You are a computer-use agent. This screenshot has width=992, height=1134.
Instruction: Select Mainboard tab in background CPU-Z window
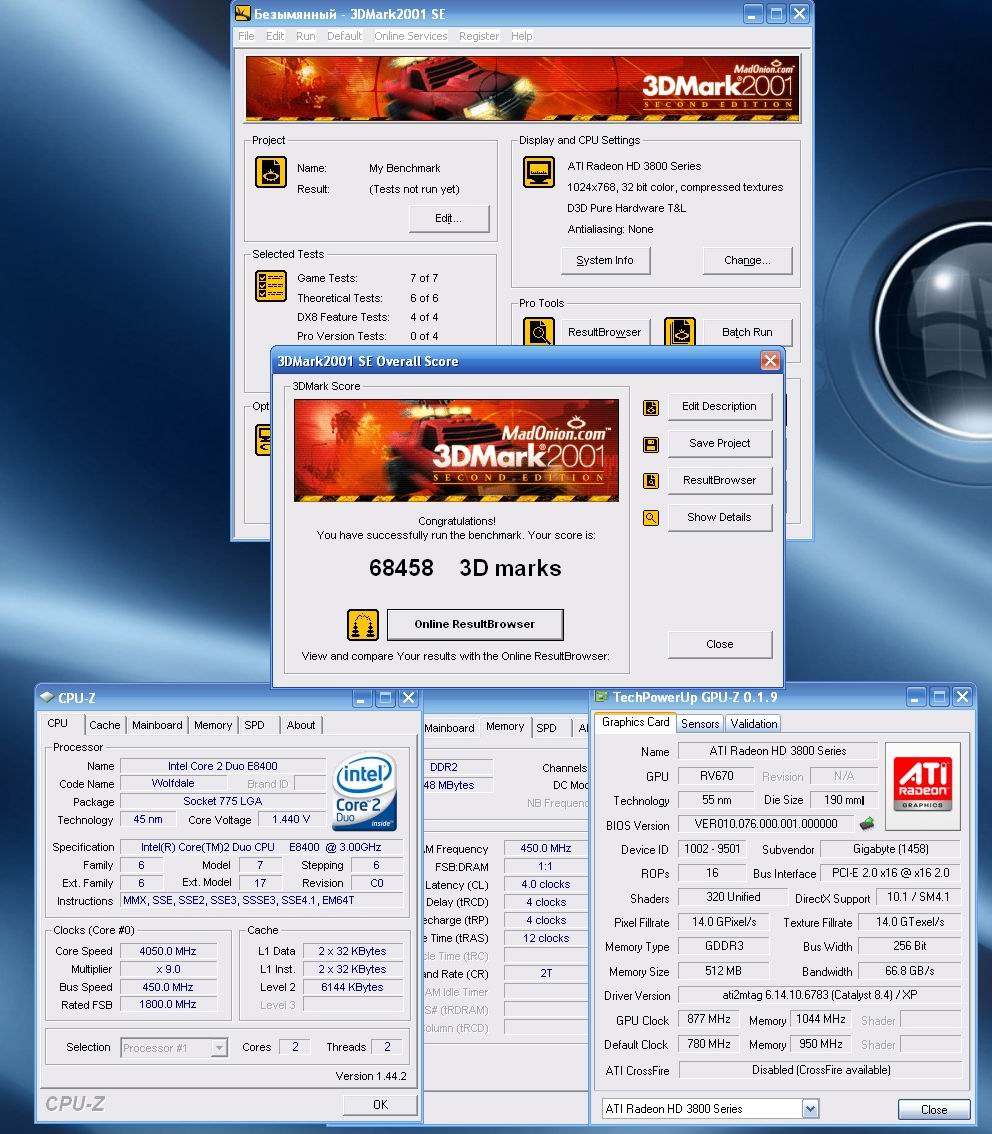450,728
